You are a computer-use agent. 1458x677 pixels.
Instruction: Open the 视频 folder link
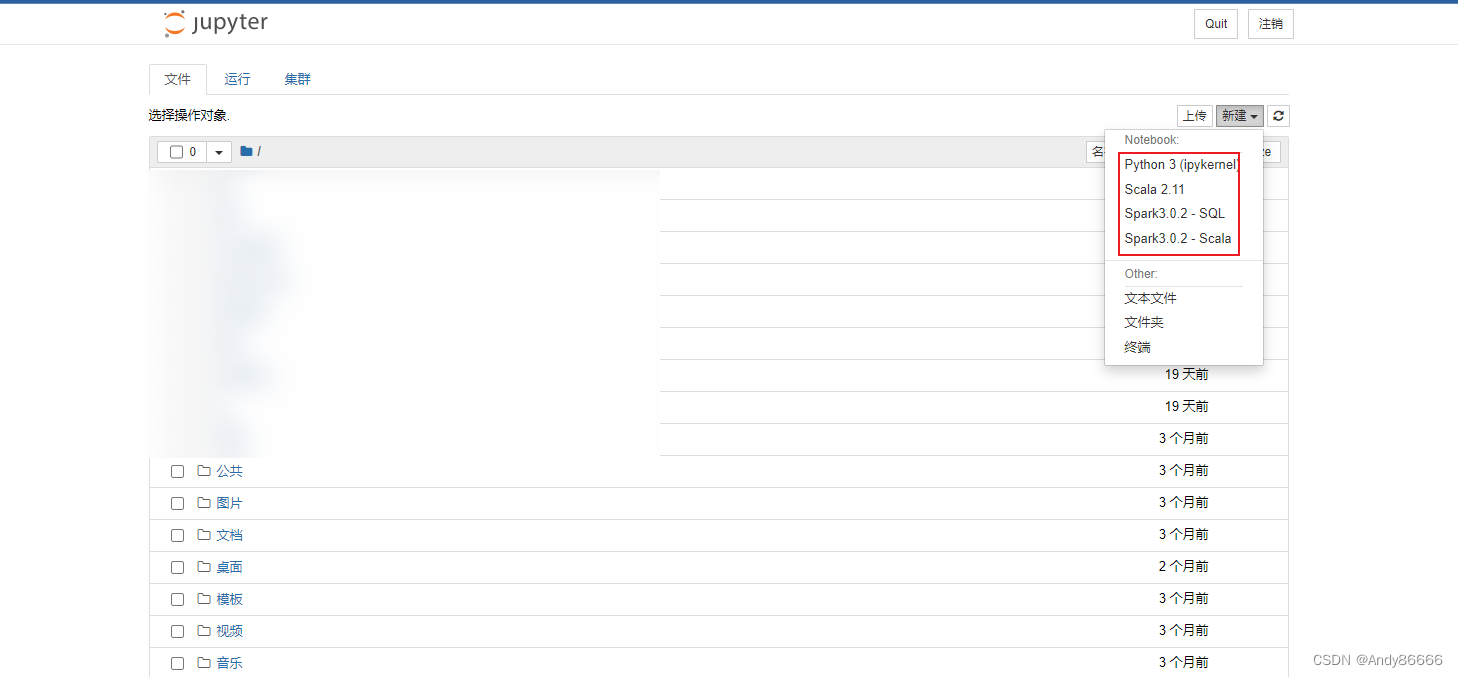229,631
